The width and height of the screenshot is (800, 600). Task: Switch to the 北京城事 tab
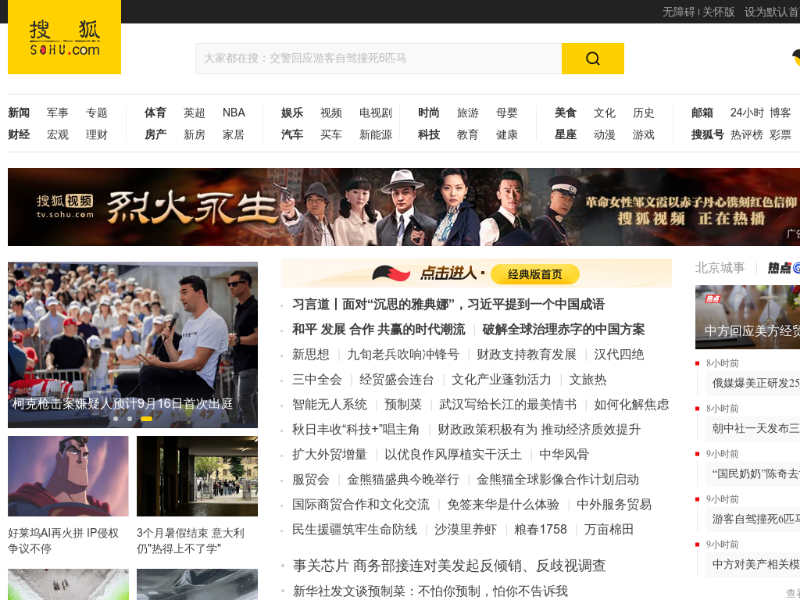pyautogui.click(x=720, y=268)
